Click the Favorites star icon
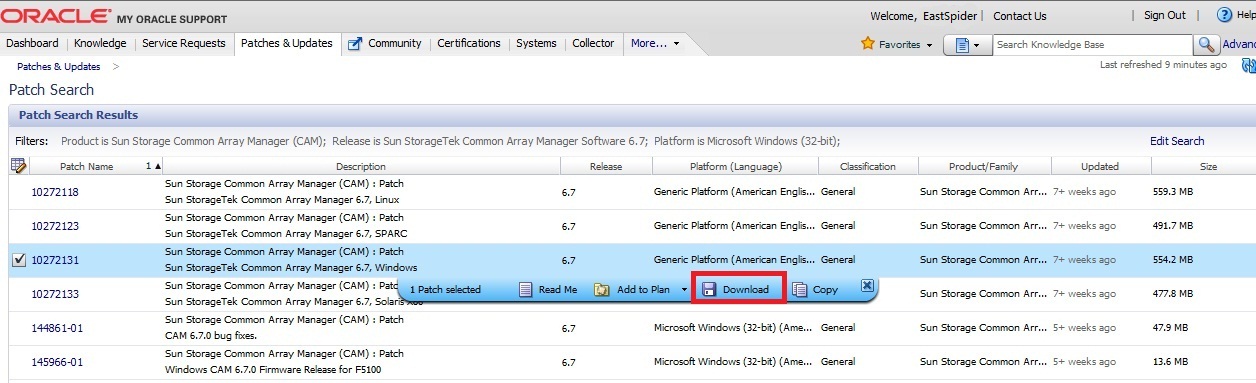1256x383 pixels. tap(868, 44)
